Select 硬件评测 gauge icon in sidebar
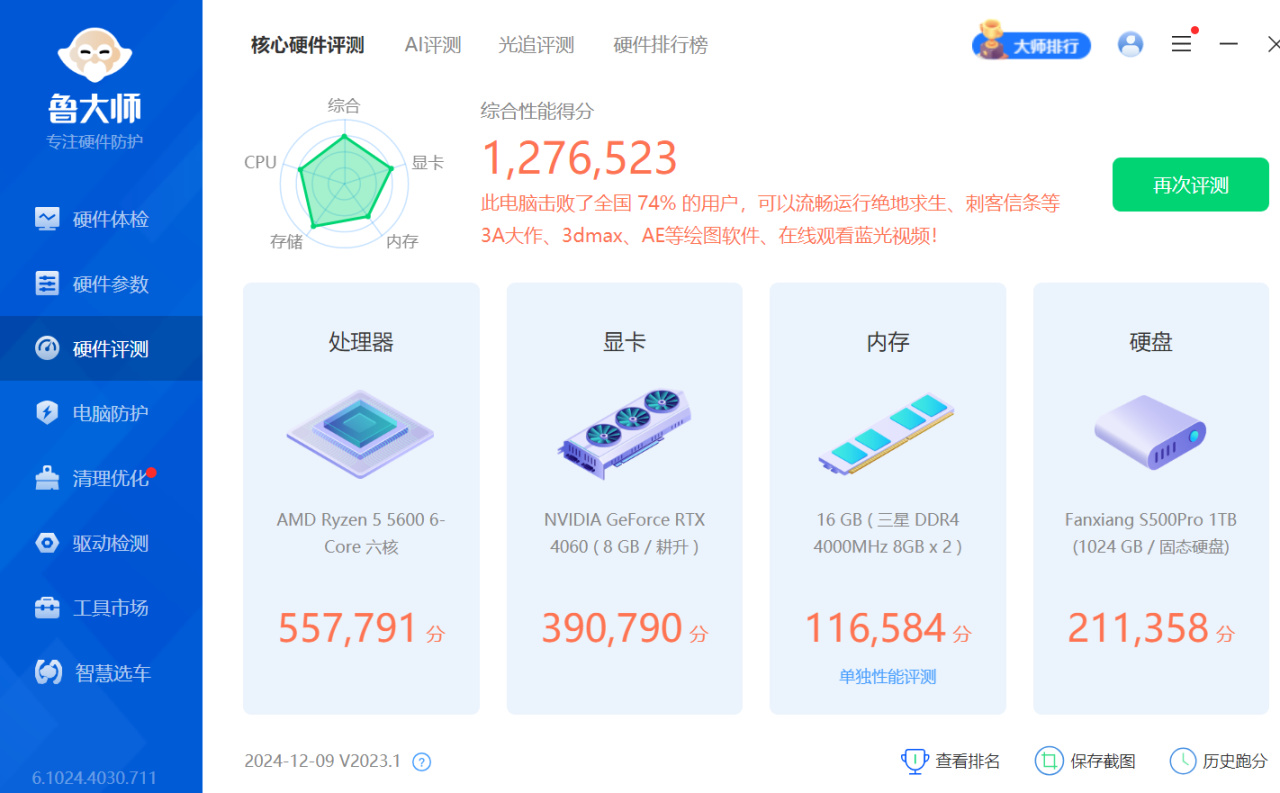The height and width of the screenshot is (793, 1280). click(x=47, y=348)
